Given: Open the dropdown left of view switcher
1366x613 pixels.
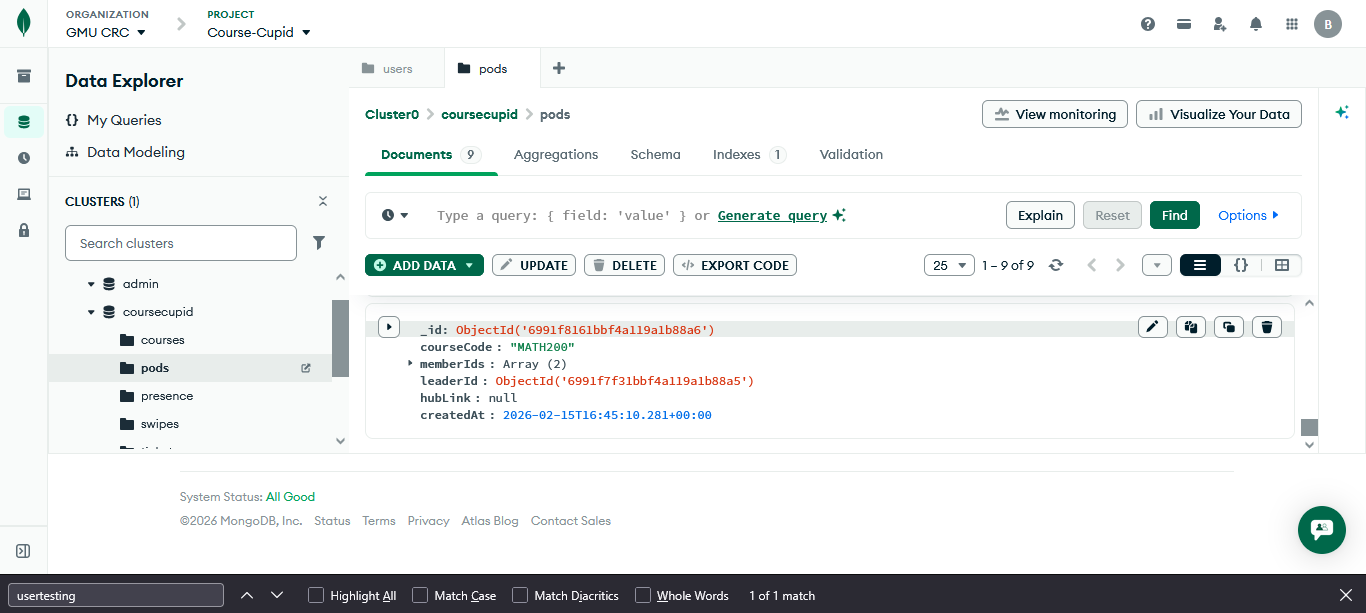Looking at the screenshot, I should point(1156,265).
